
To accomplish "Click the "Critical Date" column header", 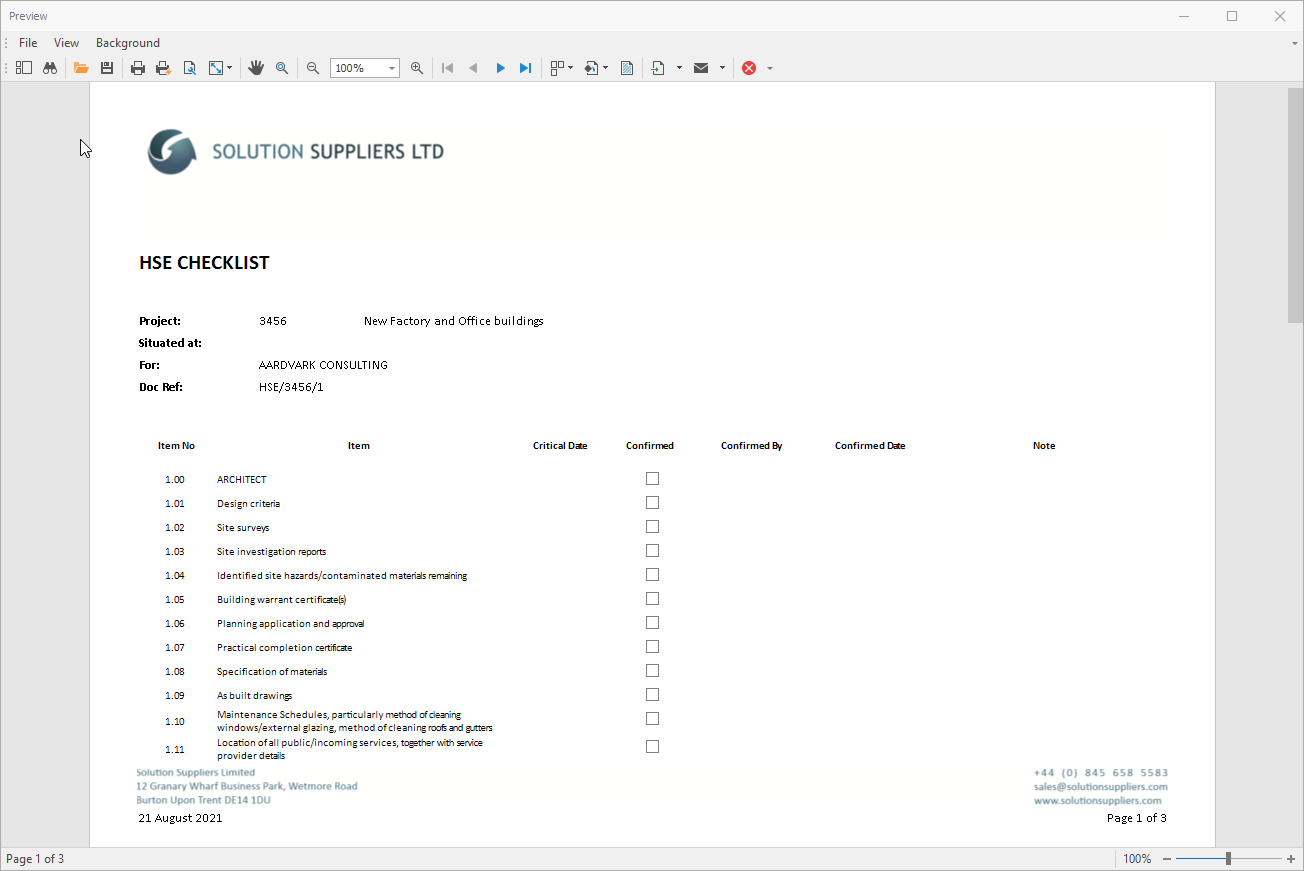I will [560, 446].
